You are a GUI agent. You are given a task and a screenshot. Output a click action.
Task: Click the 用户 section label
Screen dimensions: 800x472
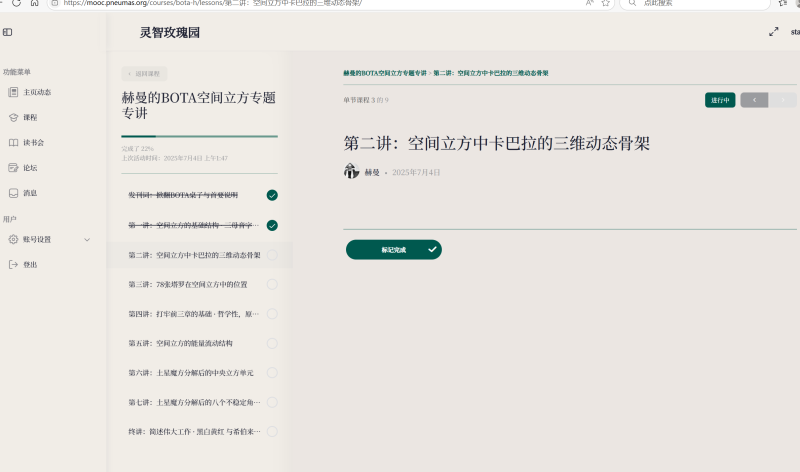tap(9, 219)
